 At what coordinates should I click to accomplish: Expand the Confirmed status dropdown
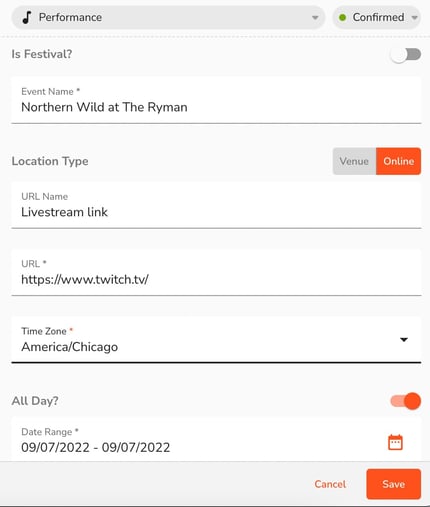377,17
